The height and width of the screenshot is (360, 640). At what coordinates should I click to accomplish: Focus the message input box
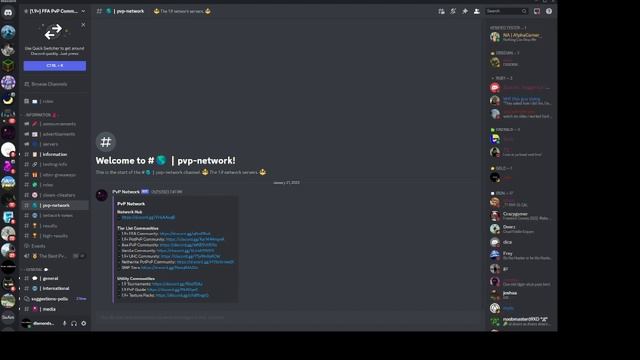pos(287,317)
